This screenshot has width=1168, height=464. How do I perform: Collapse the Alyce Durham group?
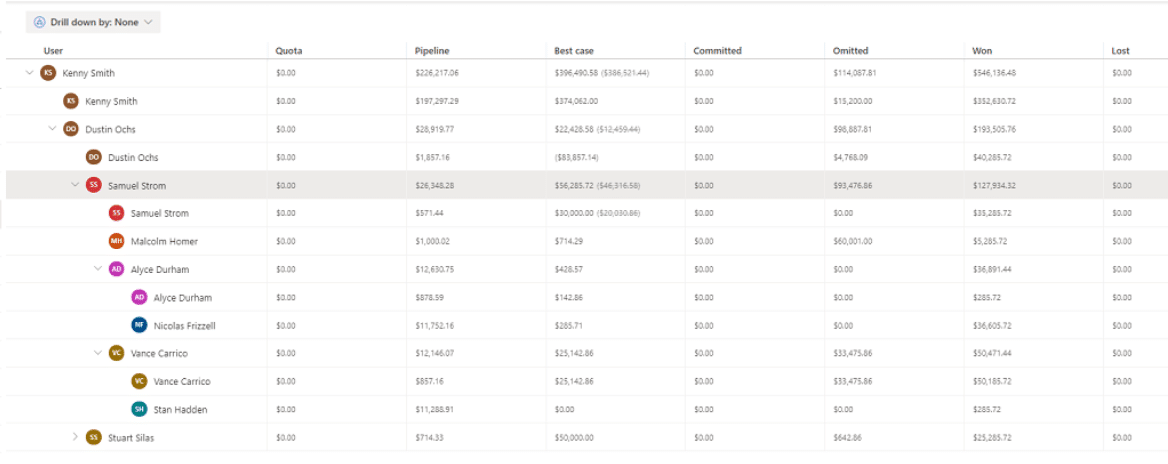98,269
